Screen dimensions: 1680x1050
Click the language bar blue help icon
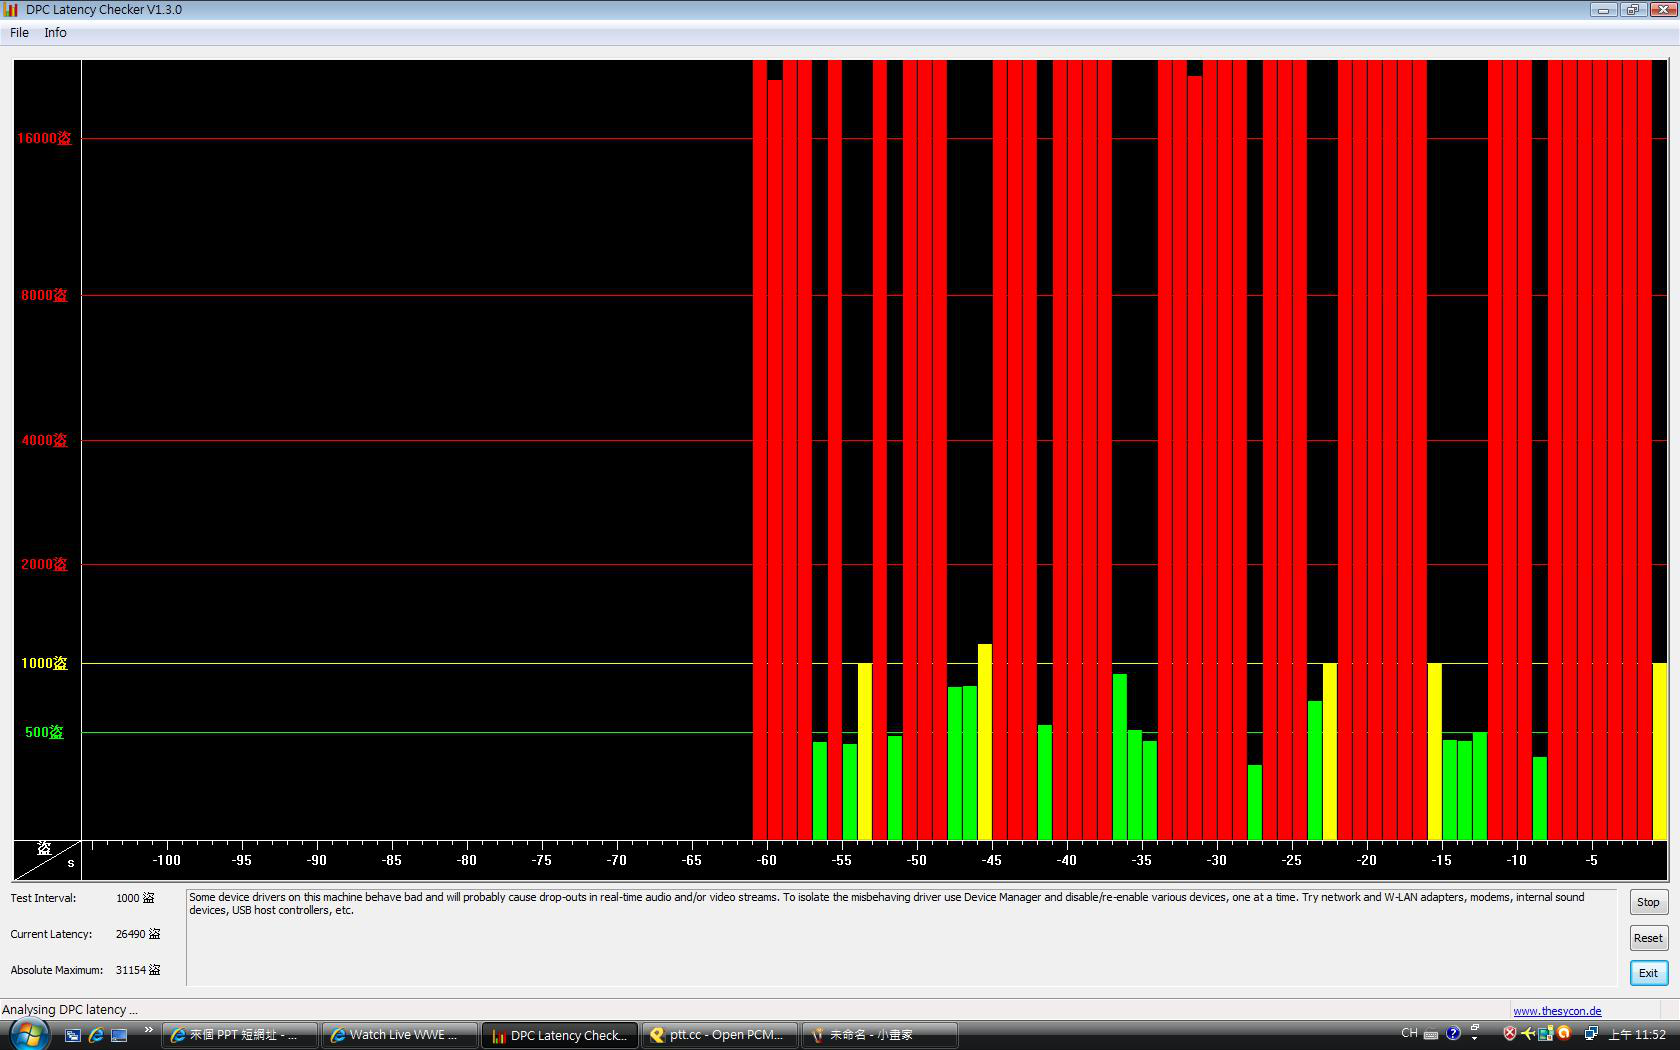click(x=1454, y=1033)
